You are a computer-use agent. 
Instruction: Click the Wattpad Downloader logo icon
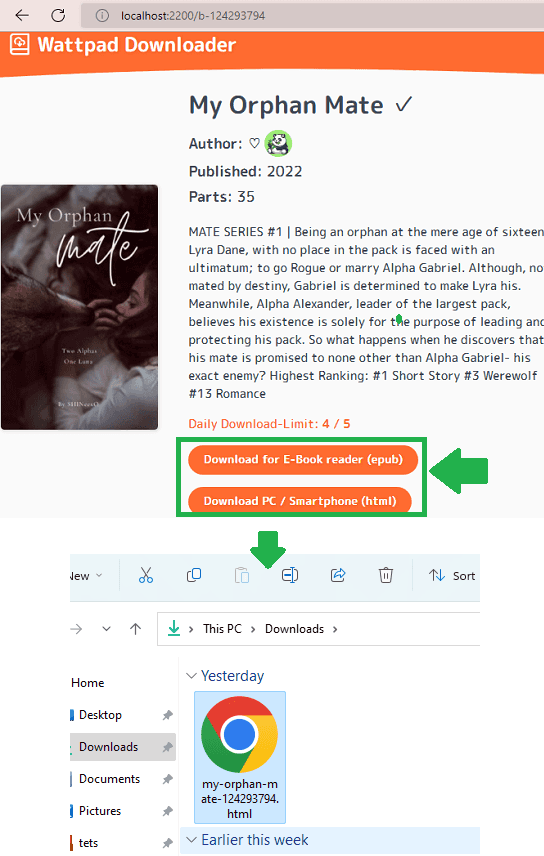coord(20,44)
